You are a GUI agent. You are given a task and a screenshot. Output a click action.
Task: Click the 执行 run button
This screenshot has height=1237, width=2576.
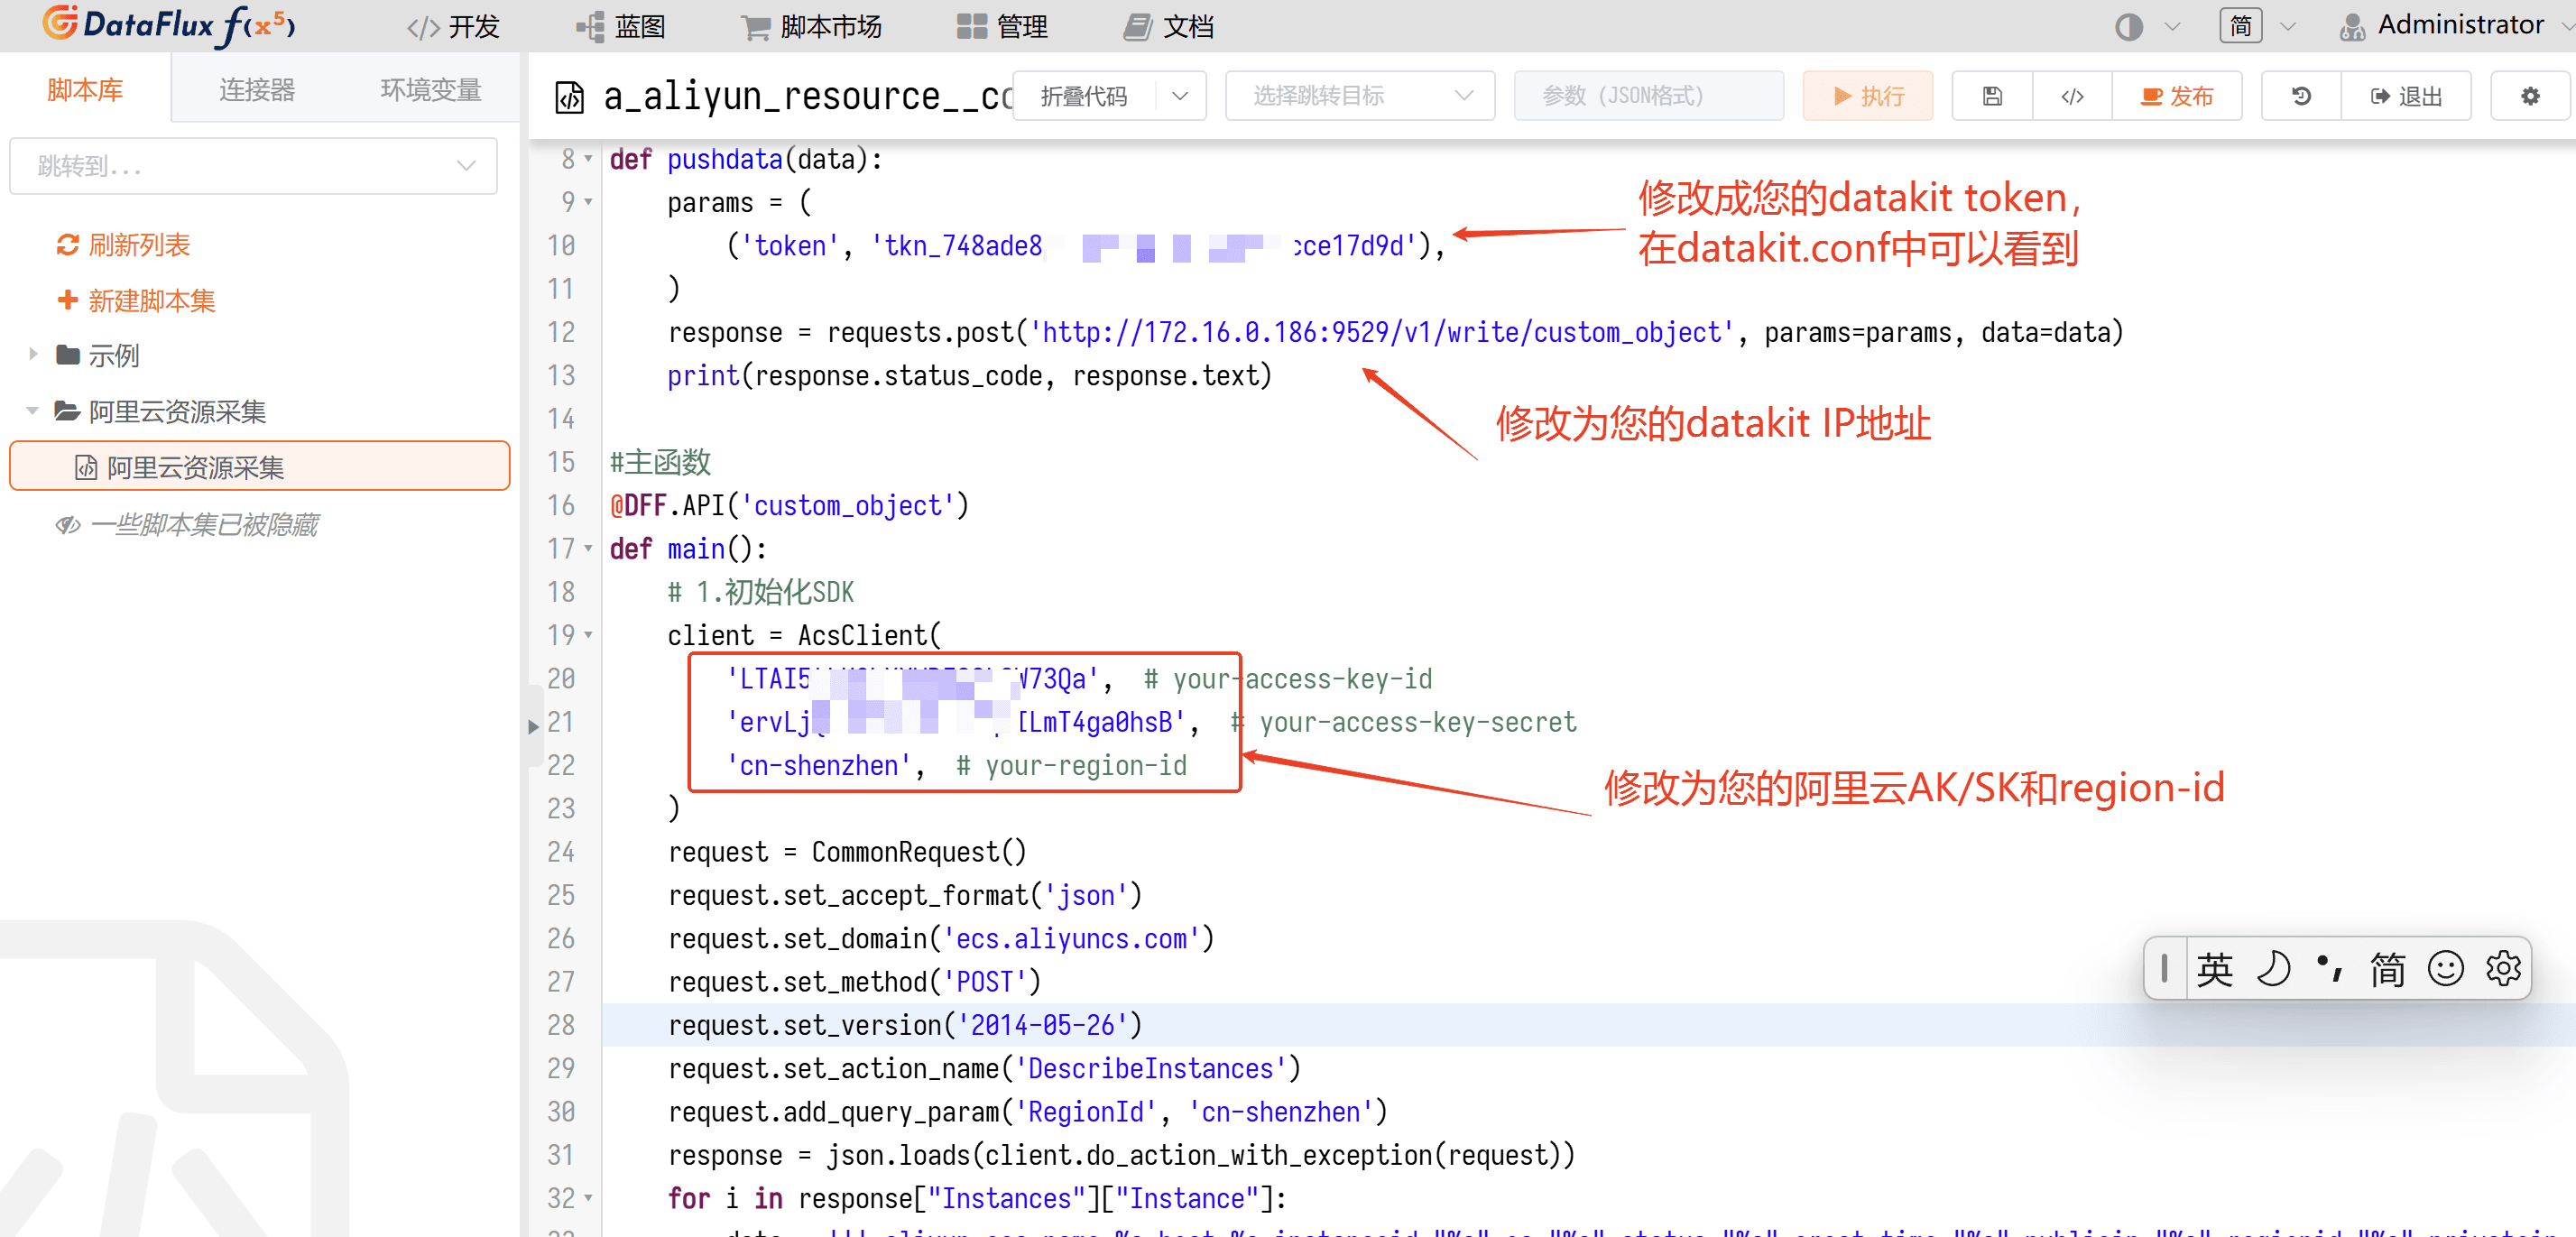point(1867,96)
